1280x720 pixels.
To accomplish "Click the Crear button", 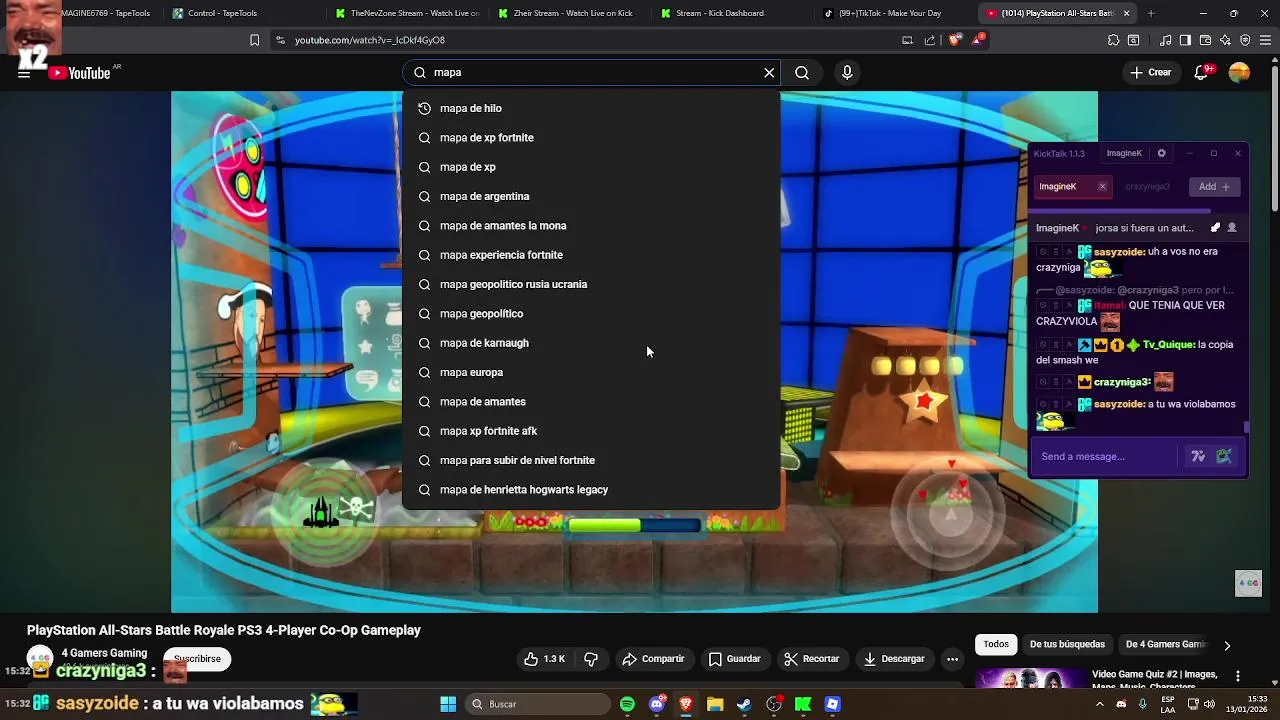I will point(1150,73).
